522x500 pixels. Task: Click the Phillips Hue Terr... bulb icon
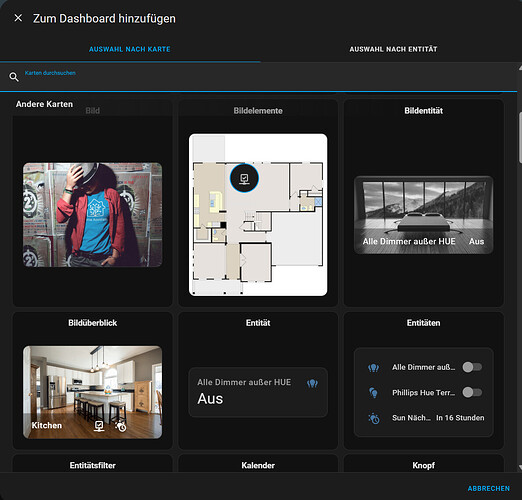coord(373,393)
